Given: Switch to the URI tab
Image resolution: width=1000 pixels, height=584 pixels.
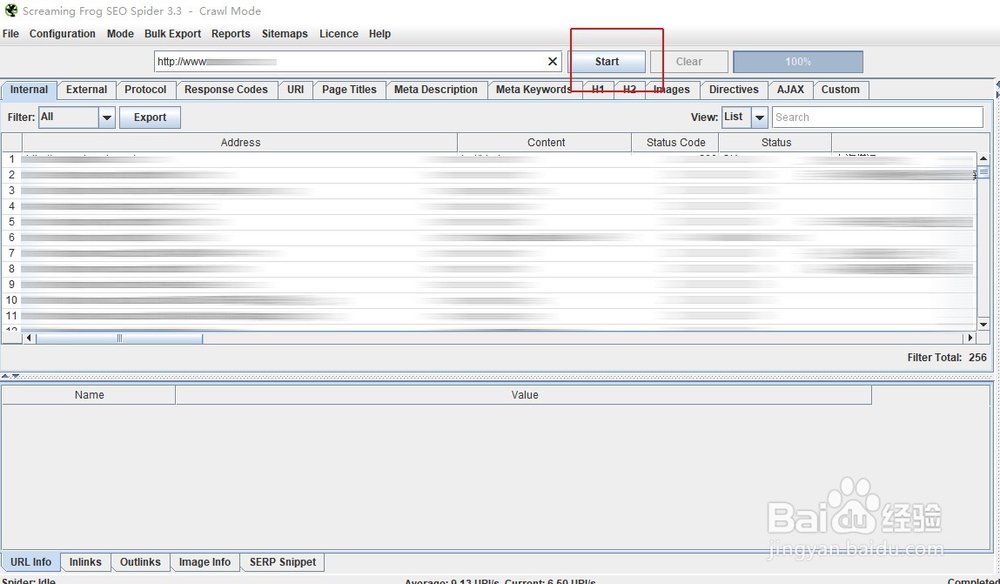Looking at the screenshot, I should tap(295, 89).
